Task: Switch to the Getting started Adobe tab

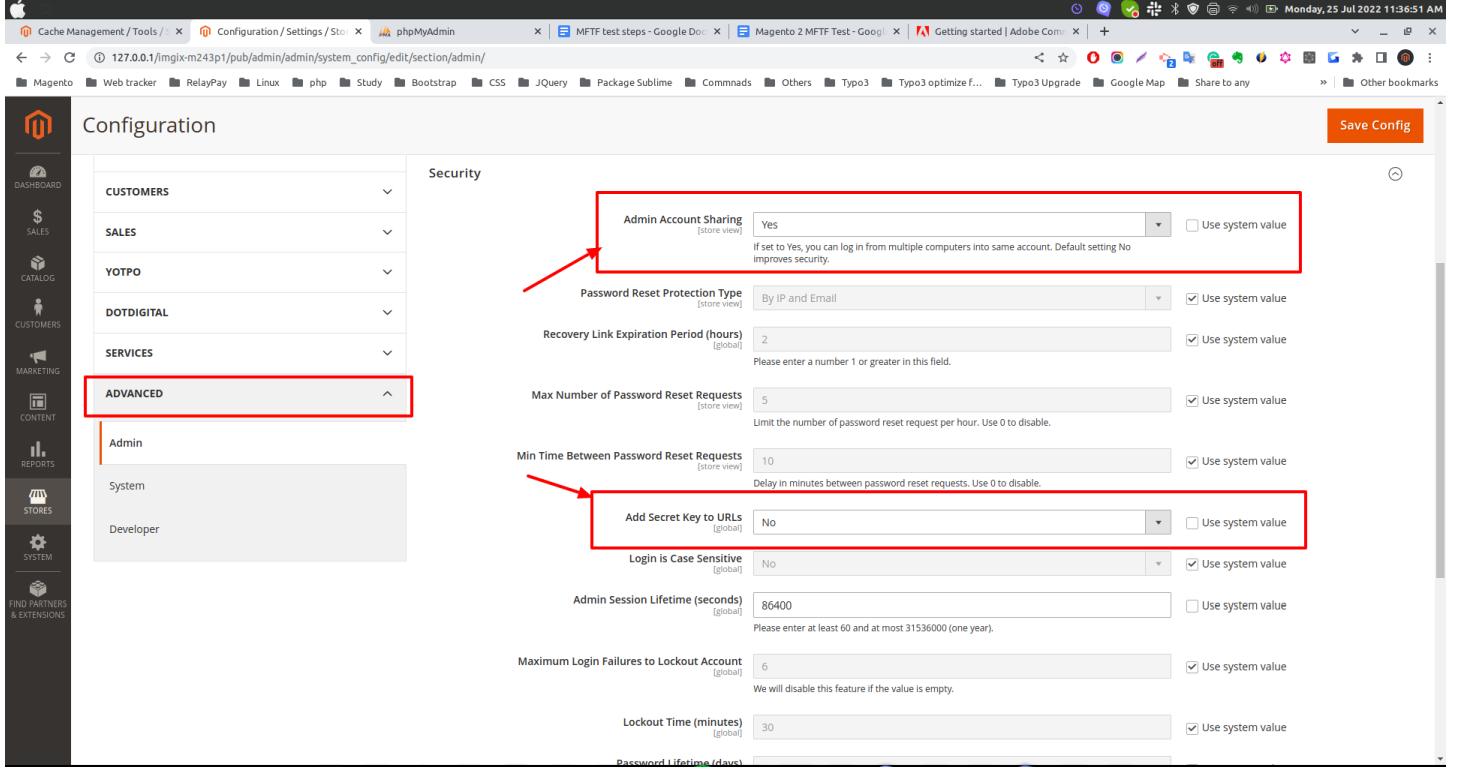Action: point(999,31)
